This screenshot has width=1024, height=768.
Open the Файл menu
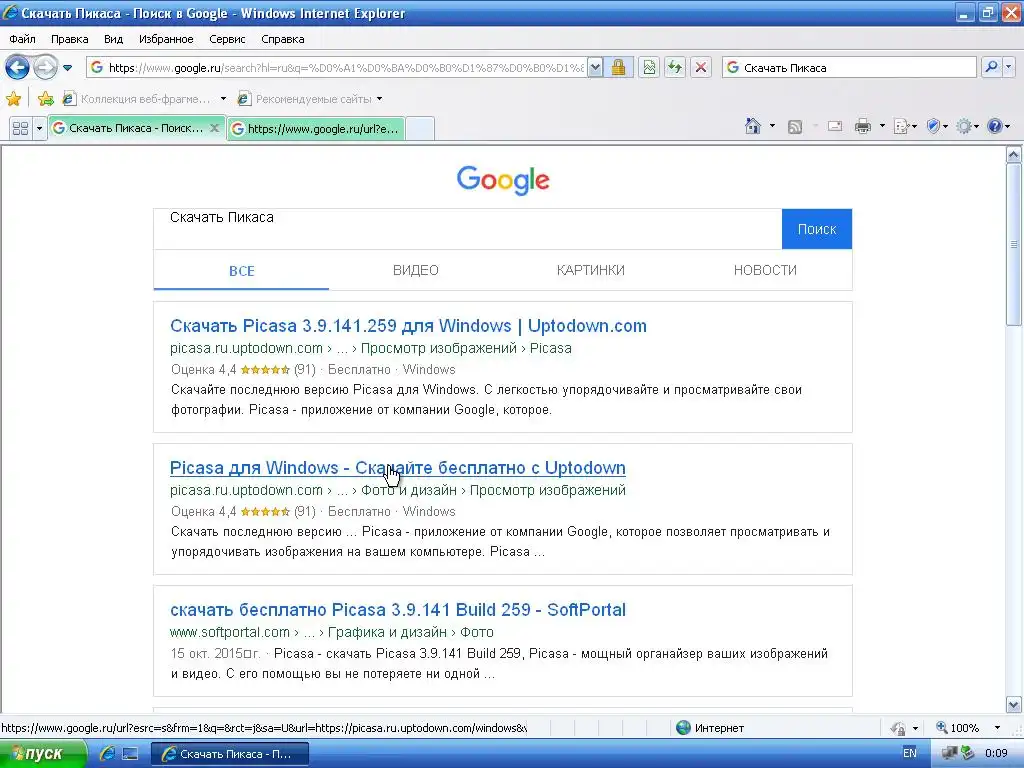(22, 39)
